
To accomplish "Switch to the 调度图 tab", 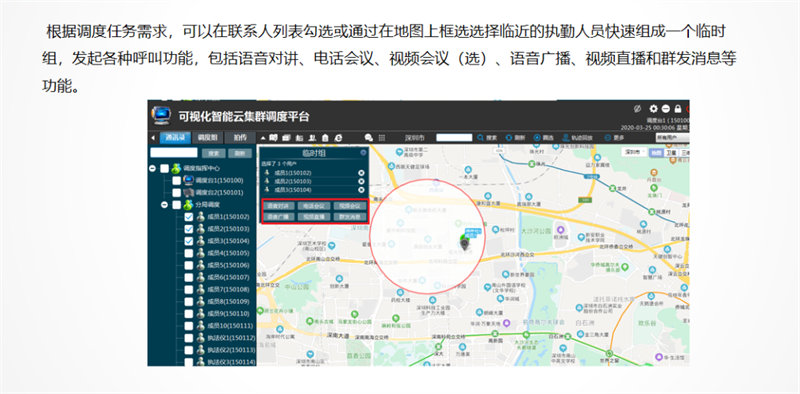I will [208, 138].
